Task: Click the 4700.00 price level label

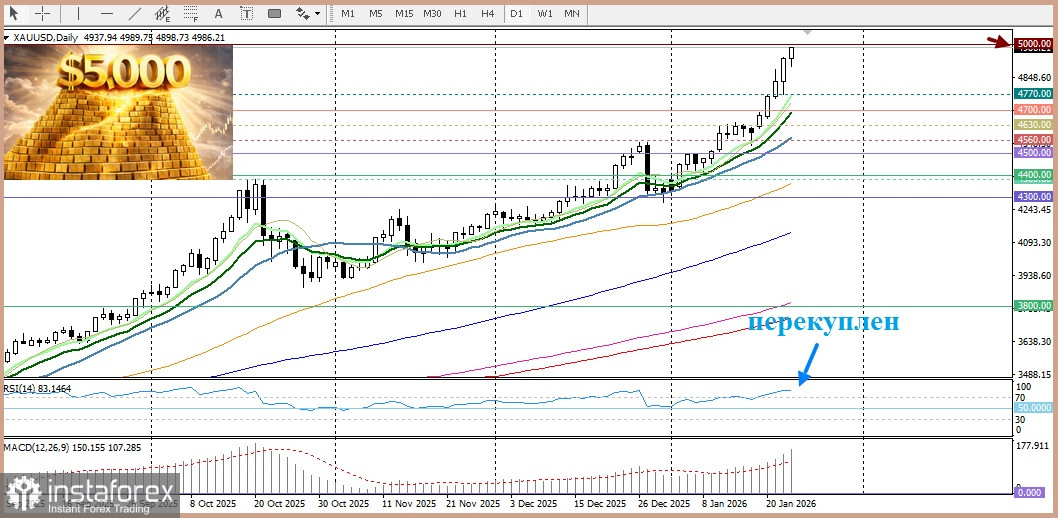Action: pos(1035,109)
